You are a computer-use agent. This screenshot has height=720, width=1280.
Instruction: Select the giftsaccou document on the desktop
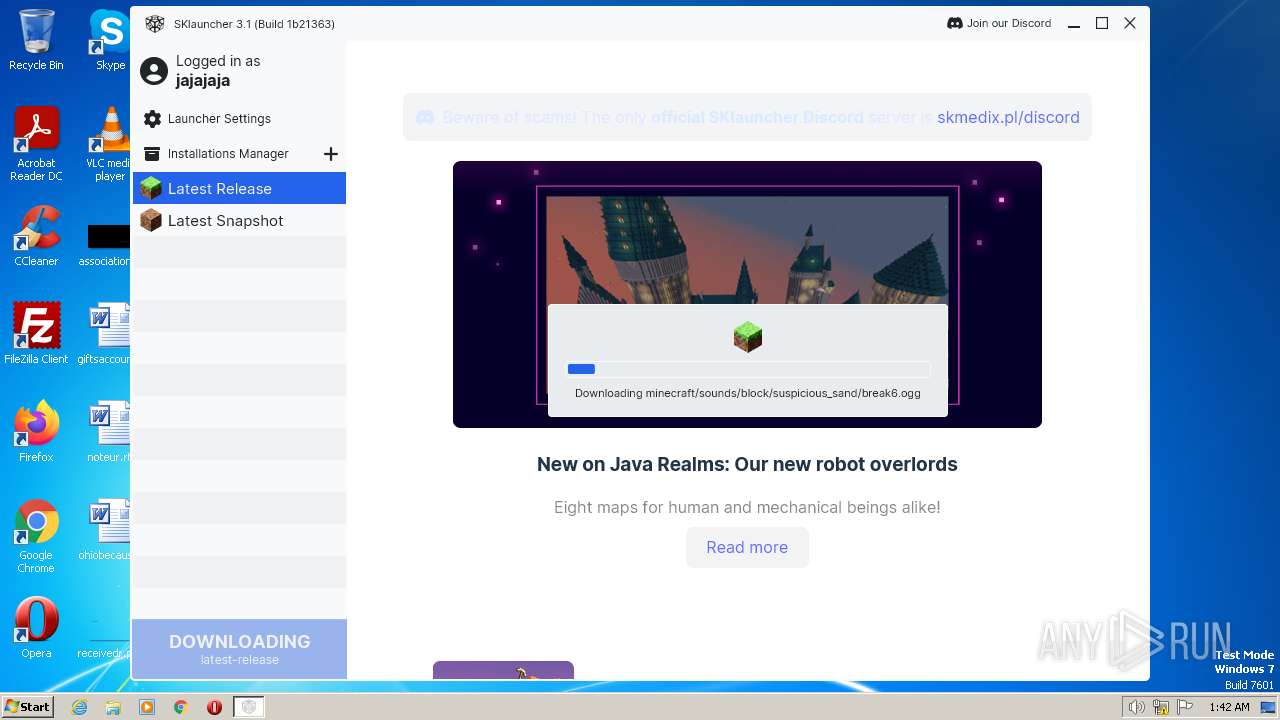pyautogui.click(x=106, y=334)
